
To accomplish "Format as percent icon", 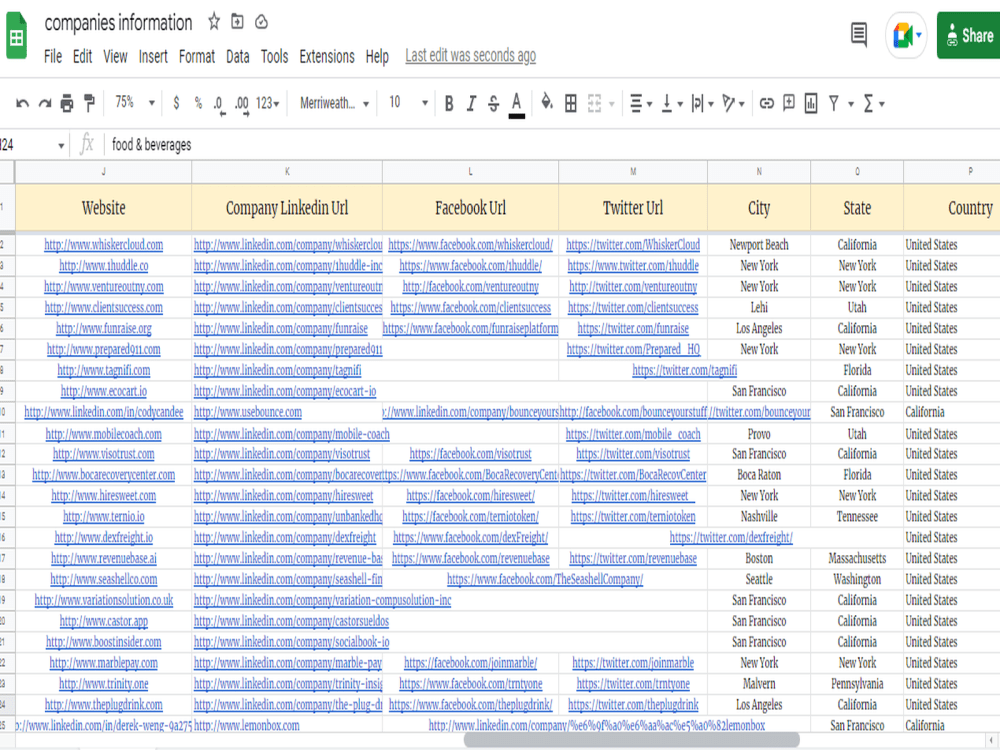I will click(x=198, y=103).
